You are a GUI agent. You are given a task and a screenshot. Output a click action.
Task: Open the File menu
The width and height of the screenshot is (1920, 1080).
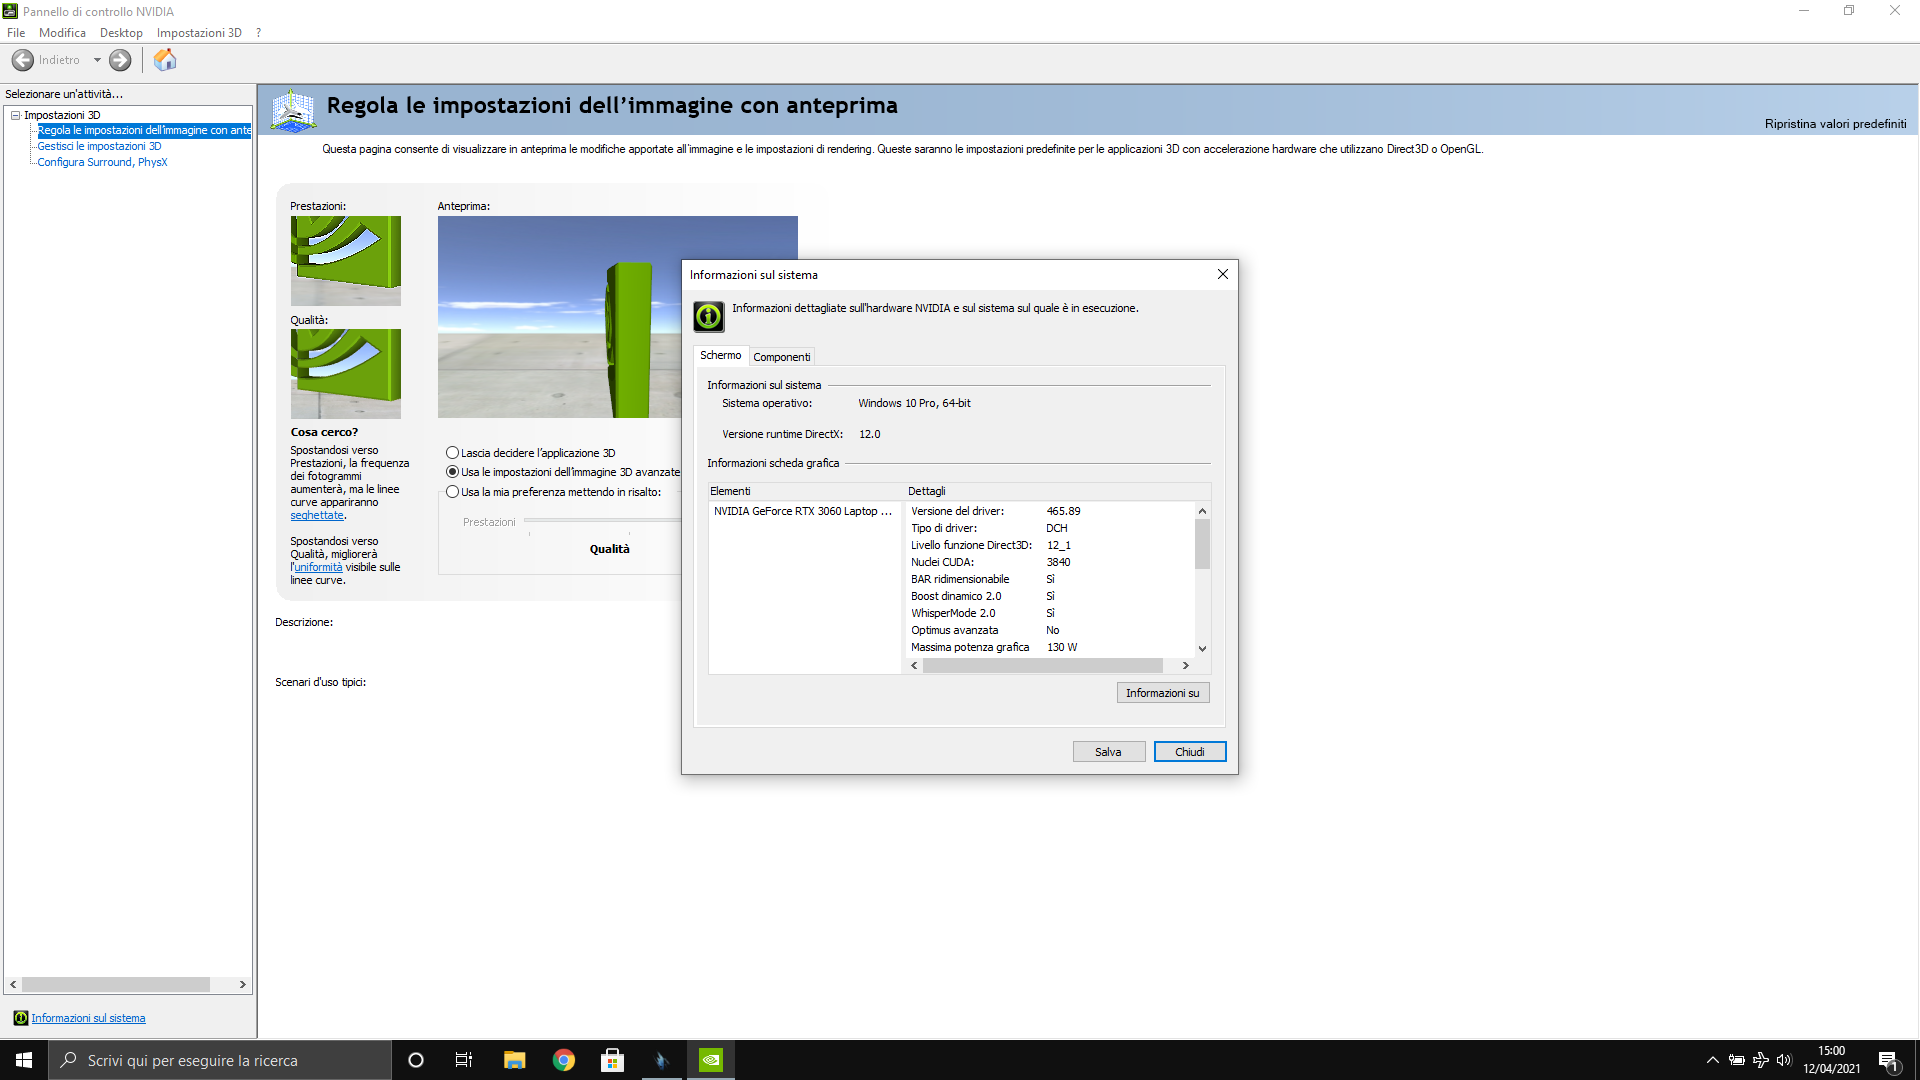click(16, 33)
